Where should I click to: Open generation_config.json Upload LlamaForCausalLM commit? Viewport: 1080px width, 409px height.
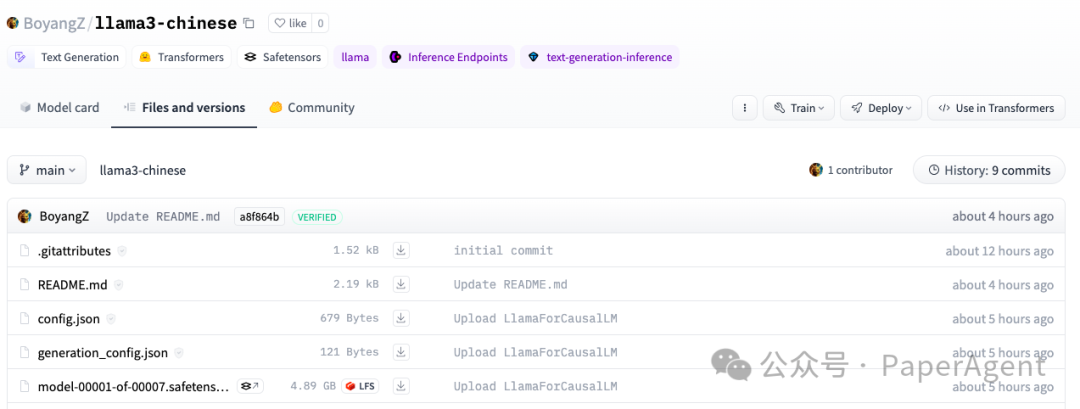(535, 353)
